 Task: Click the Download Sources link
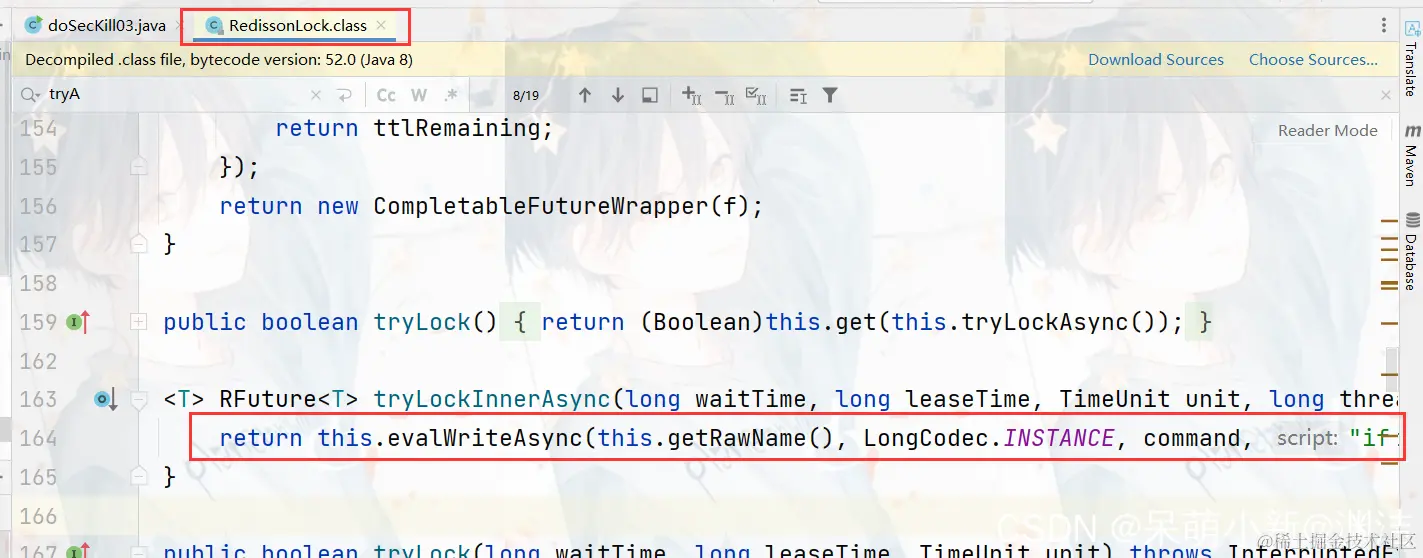(1155, 60)
